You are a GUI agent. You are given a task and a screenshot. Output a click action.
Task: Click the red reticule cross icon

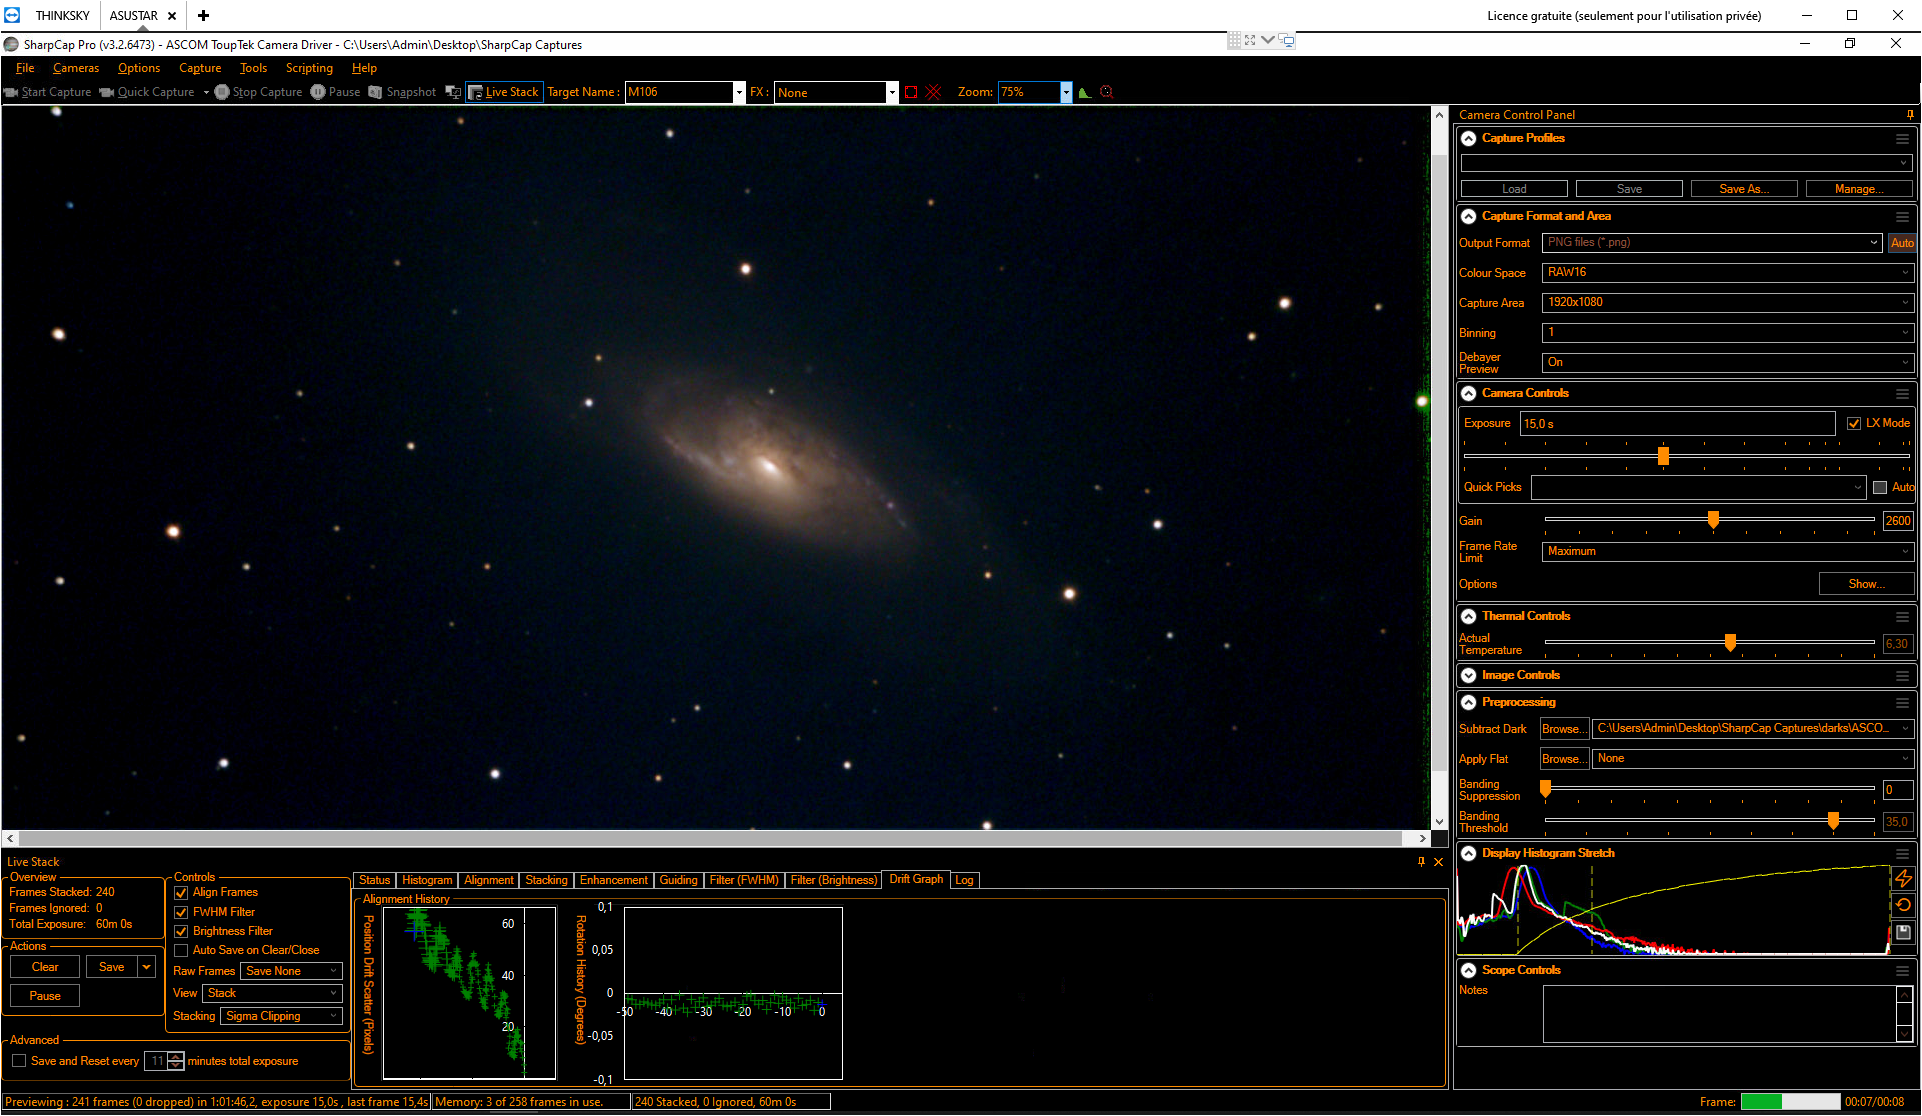pyautogui.click(x=933, y=92)
